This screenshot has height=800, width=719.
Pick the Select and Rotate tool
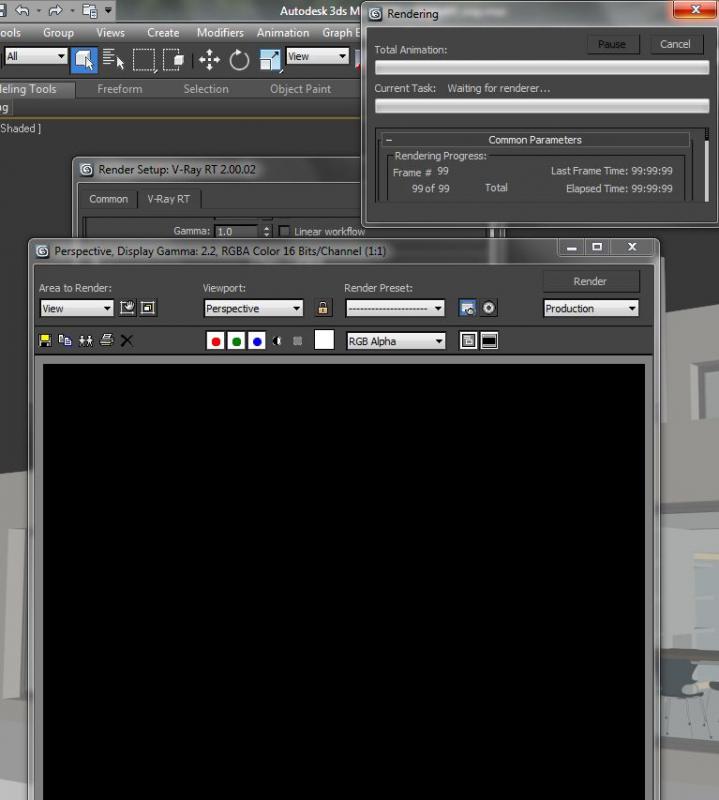239,60
